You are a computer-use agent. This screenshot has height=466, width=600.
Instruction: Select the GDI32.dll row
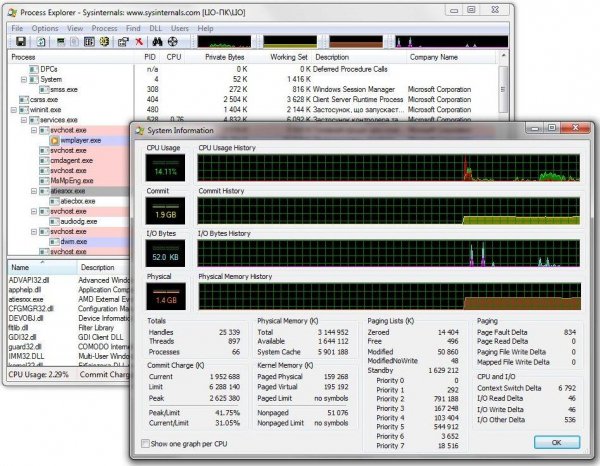[x=69, y=337]
